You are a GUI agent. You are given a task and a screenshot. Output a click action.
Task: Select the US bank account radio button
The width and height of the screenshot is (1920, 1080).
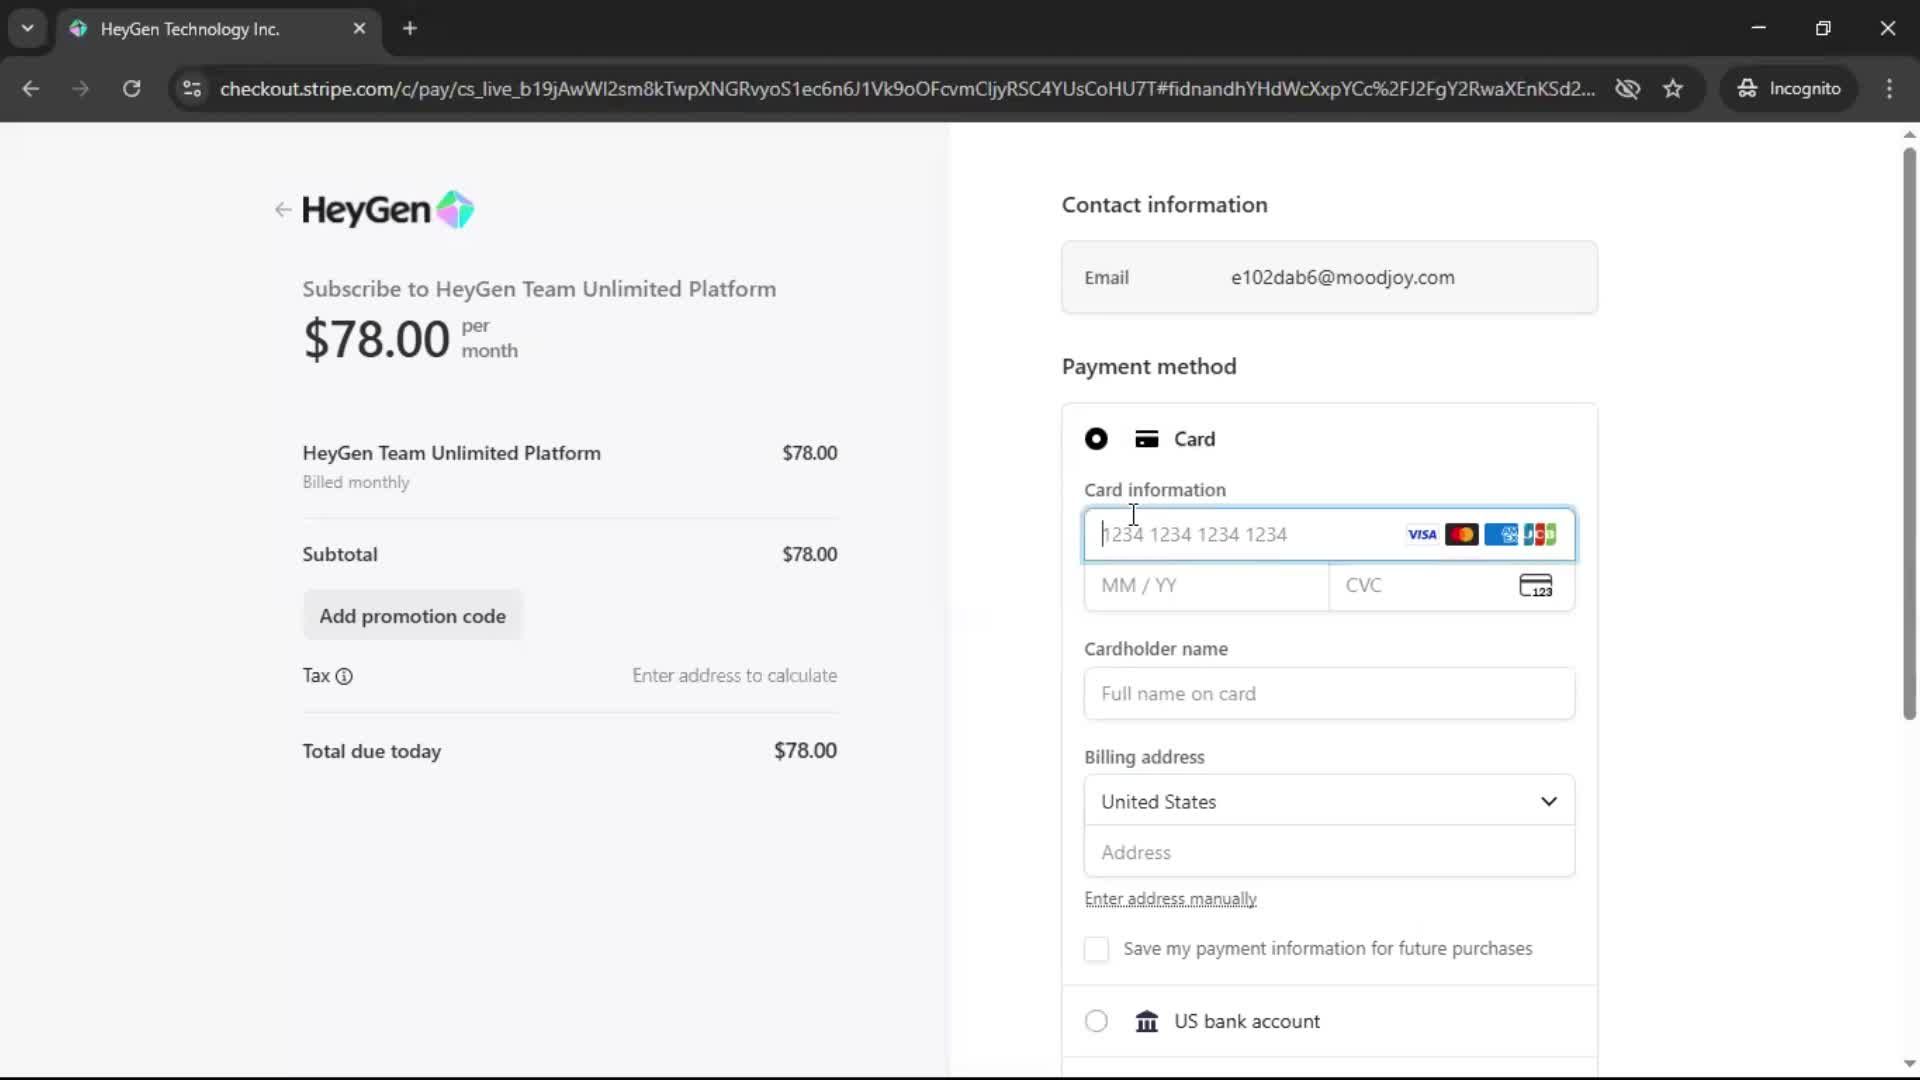(1096, 1021)
